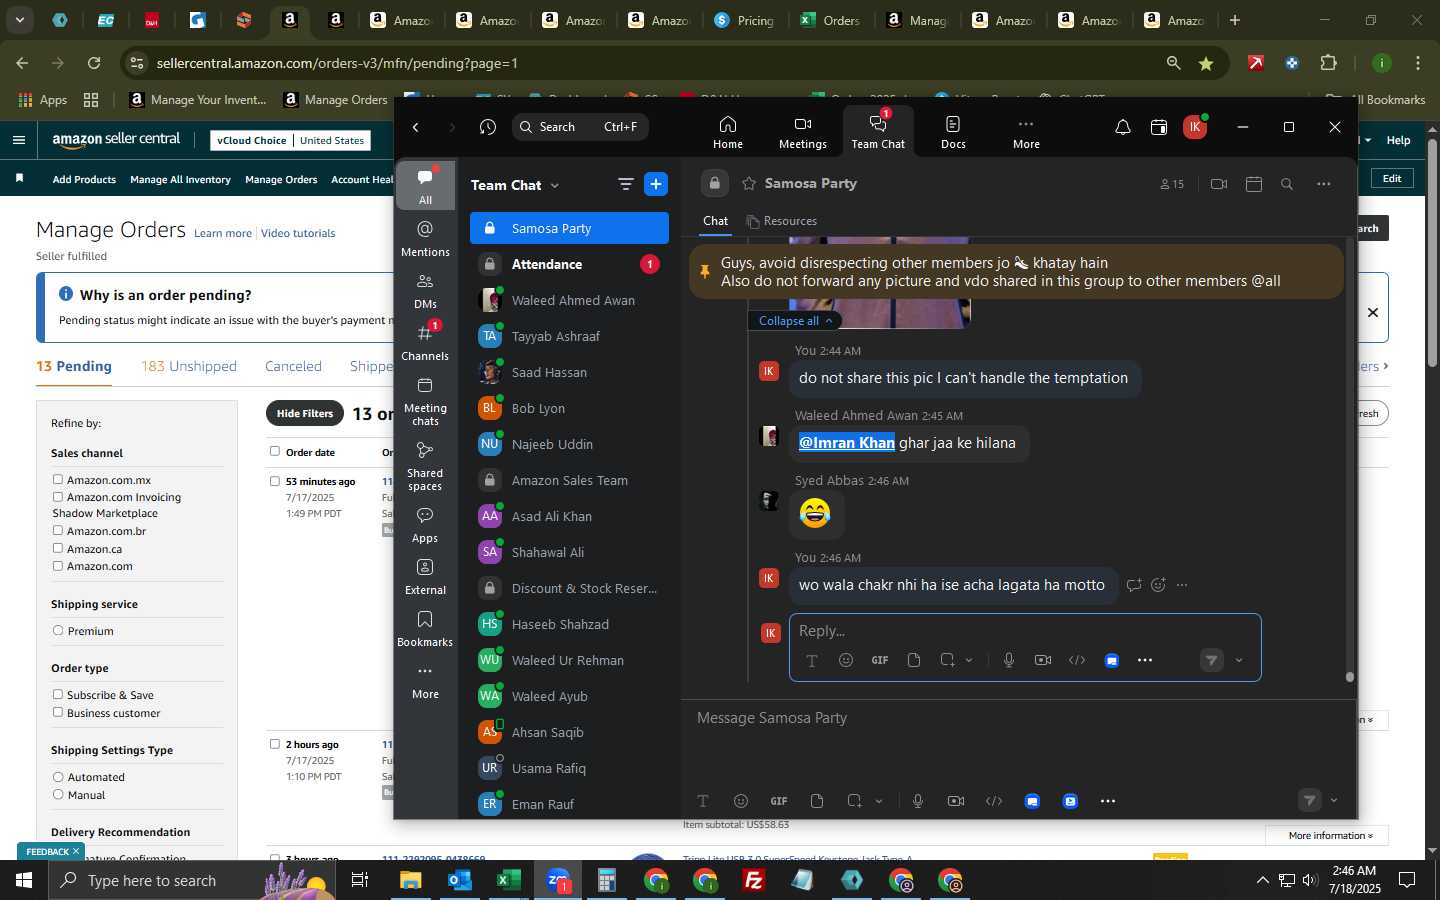Screen dimensions: 1440x900
Task: Select Premium shipping service radio
Action: pyautogui.click(x=58, y=631)
